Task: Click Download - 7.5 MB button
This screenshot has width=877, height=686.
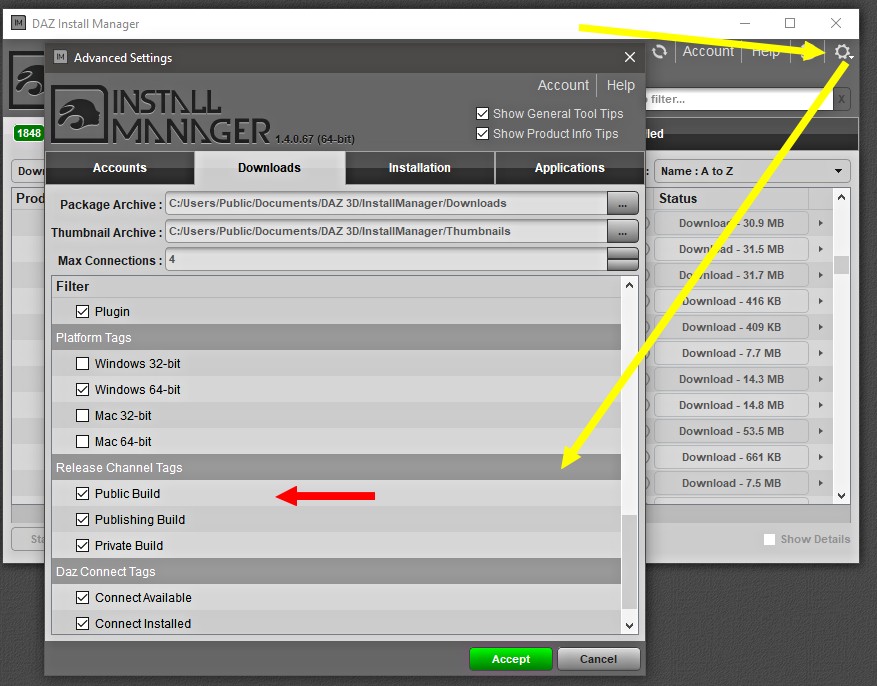Action: click(731, 483)
